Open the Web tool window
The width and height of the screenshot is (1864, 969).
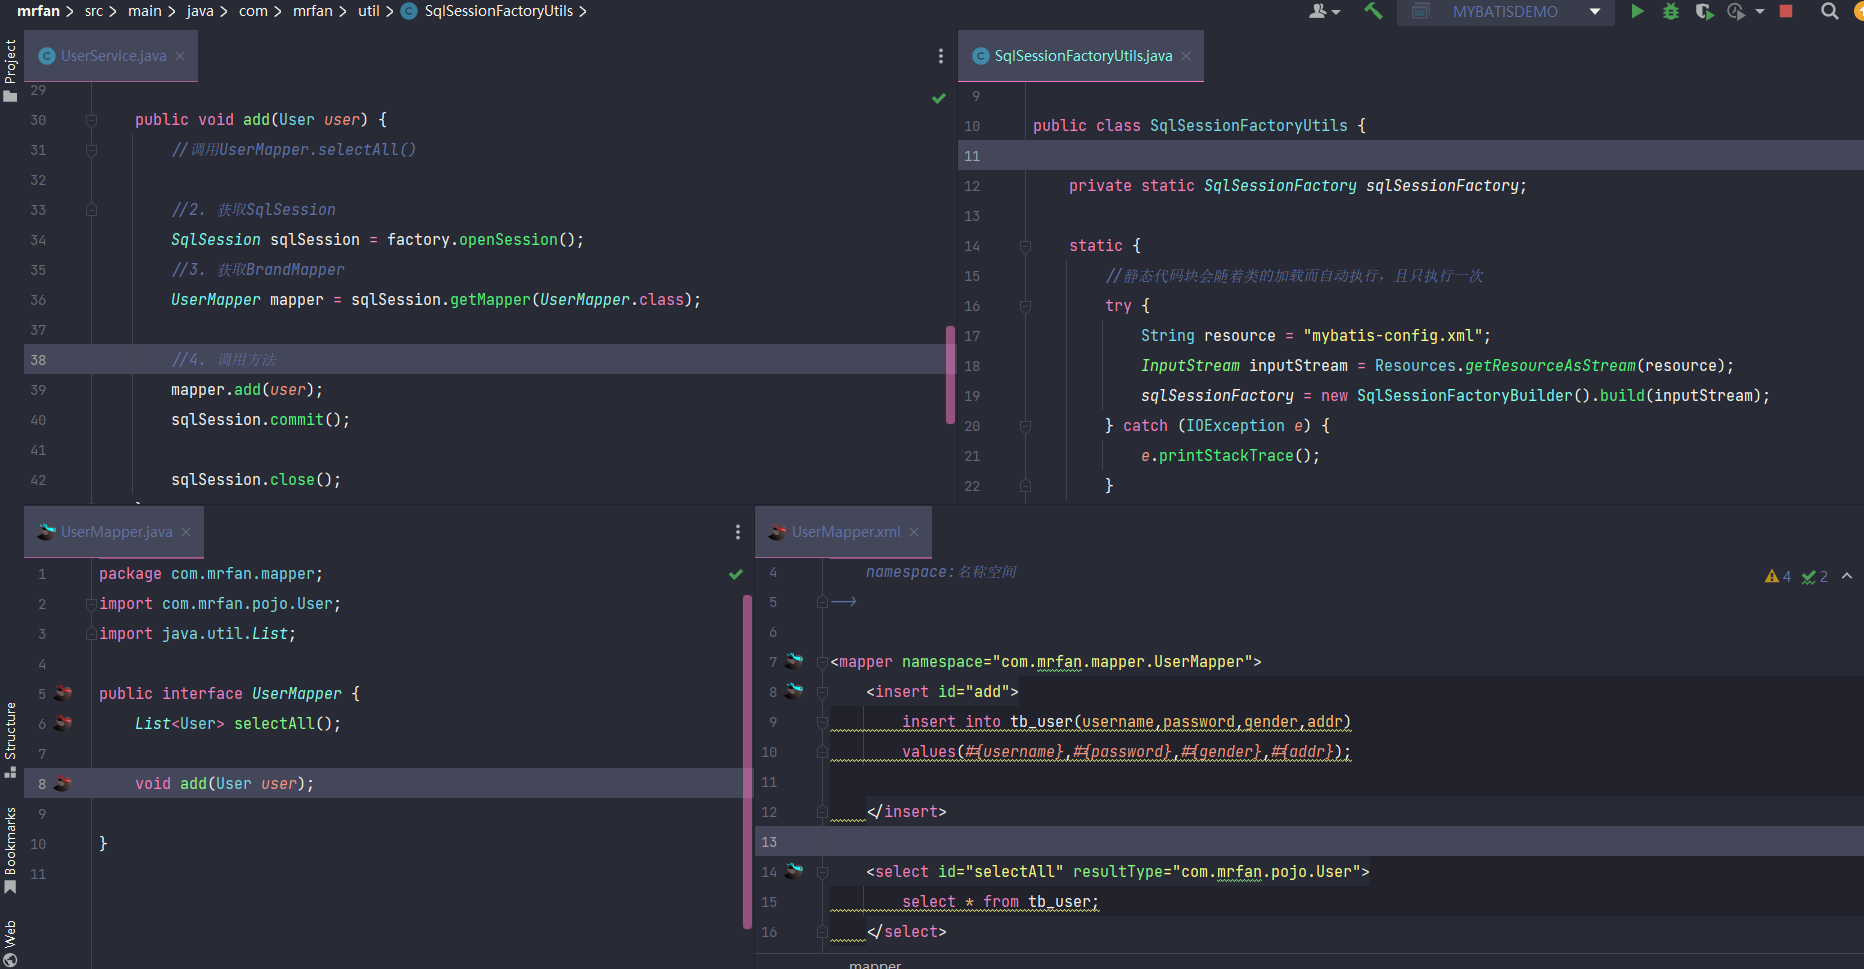[x=10, y=943]
